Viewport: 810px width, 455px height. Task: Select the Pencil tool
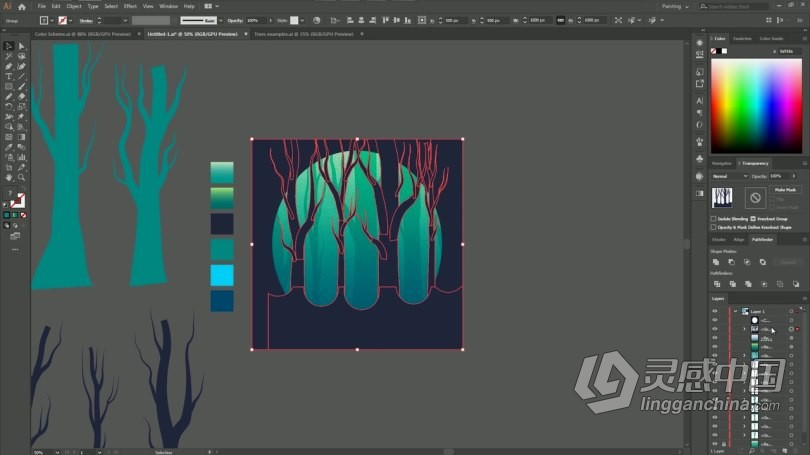(9, 97)
